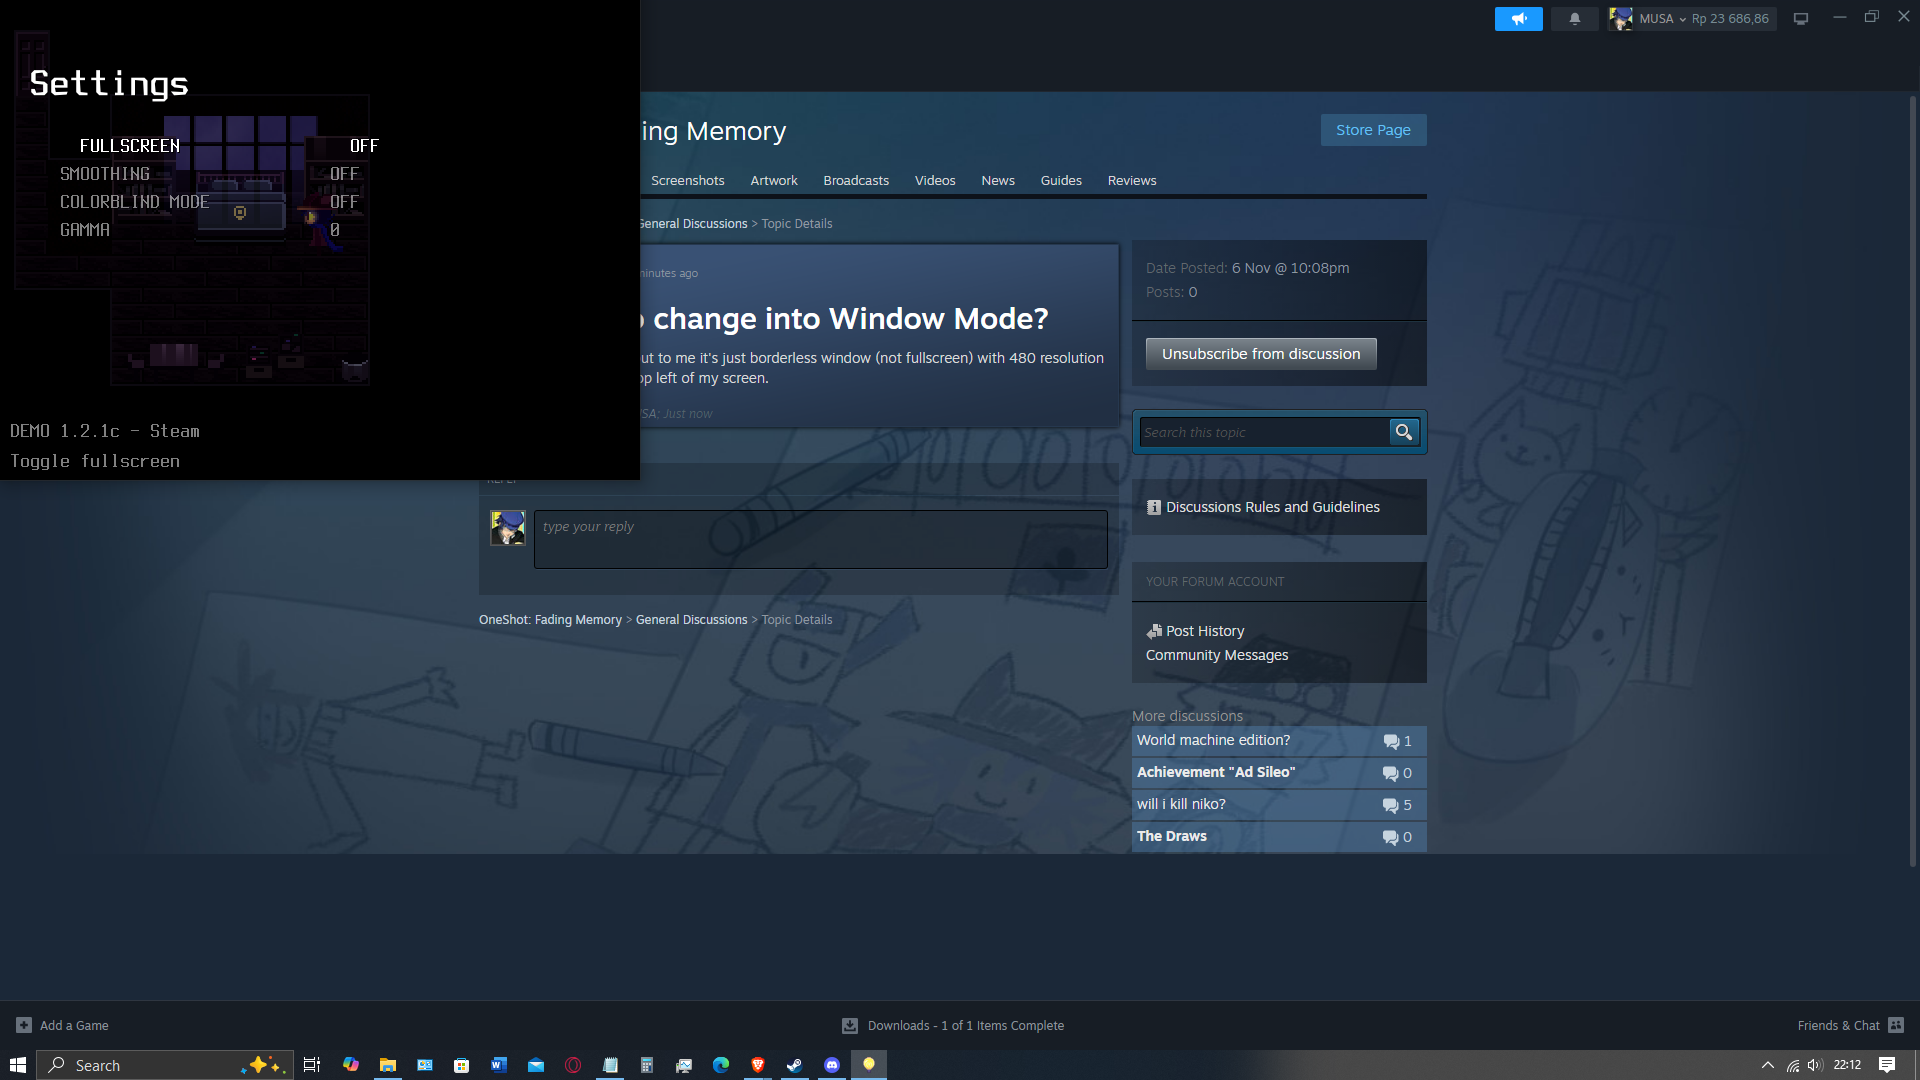The width and height of the screenshot is (1920, 1080).
Task: Click reply count icon for will i kill niko?
Action: 1391,806
